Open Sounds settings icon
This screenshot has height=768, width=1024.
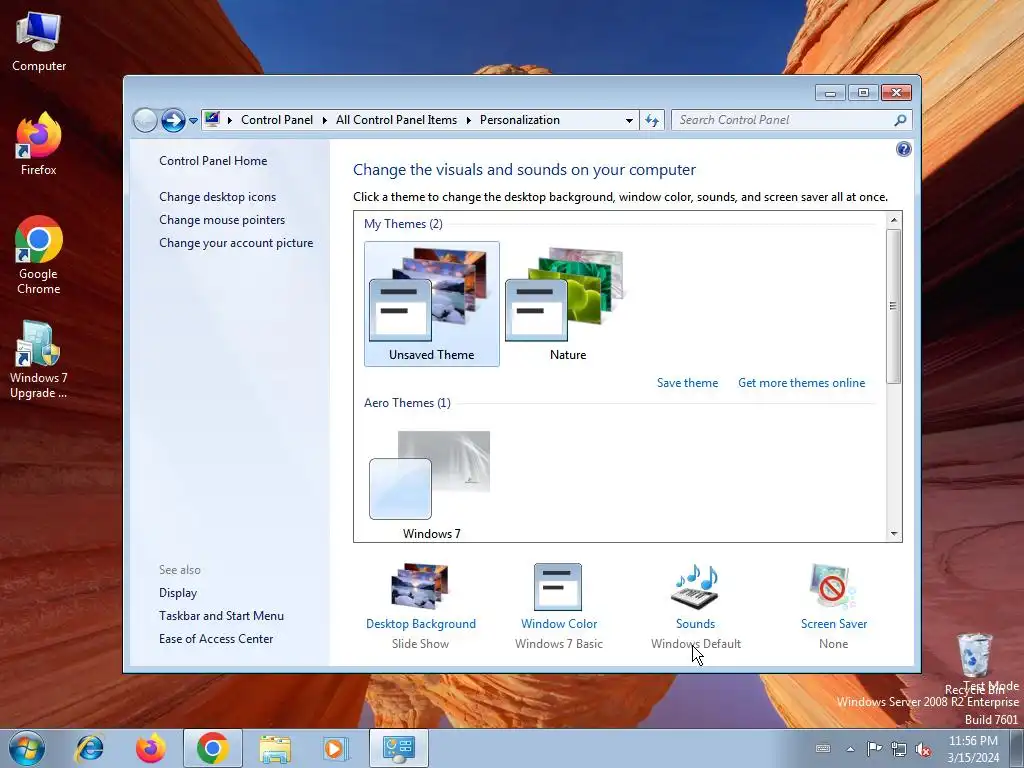point(696,586)
